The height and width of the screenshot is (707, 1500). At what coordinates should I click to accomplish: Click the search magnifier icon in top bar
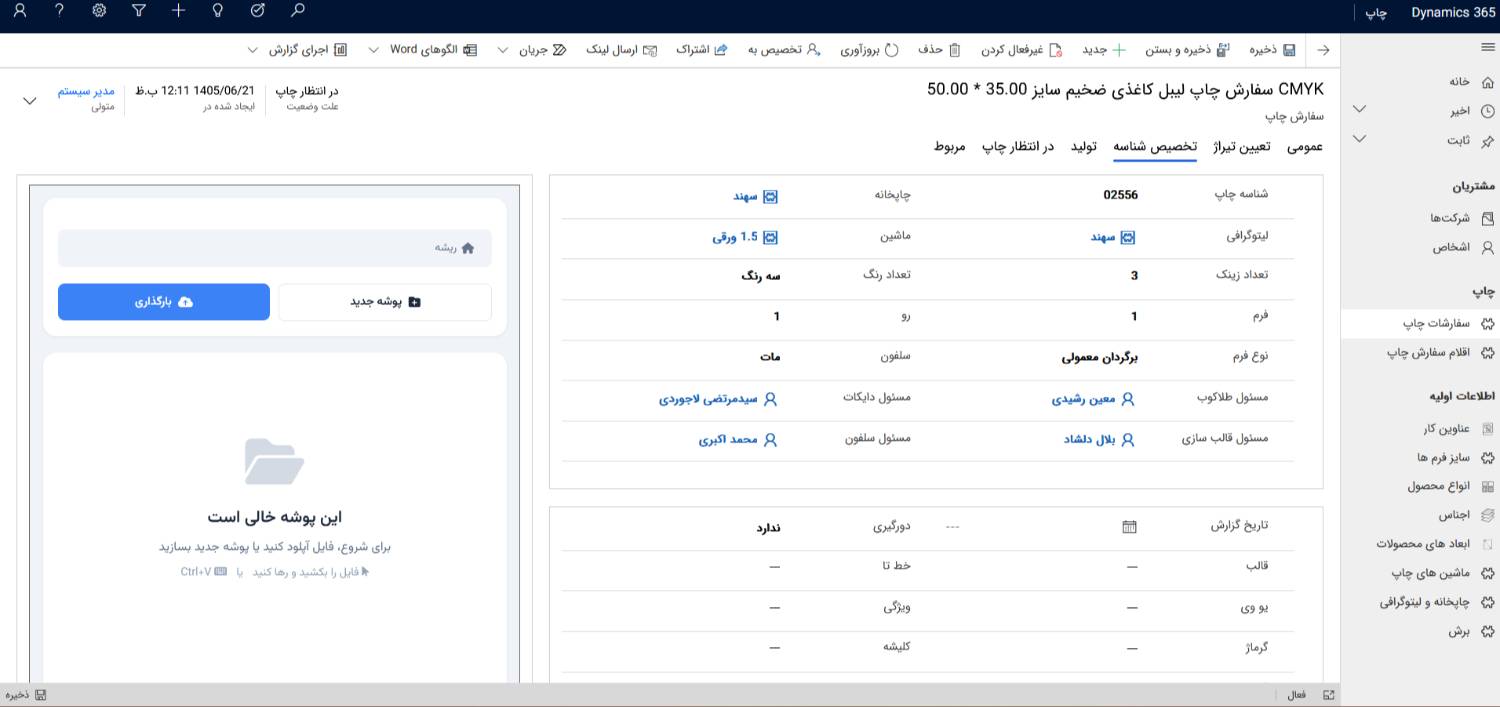297,11
